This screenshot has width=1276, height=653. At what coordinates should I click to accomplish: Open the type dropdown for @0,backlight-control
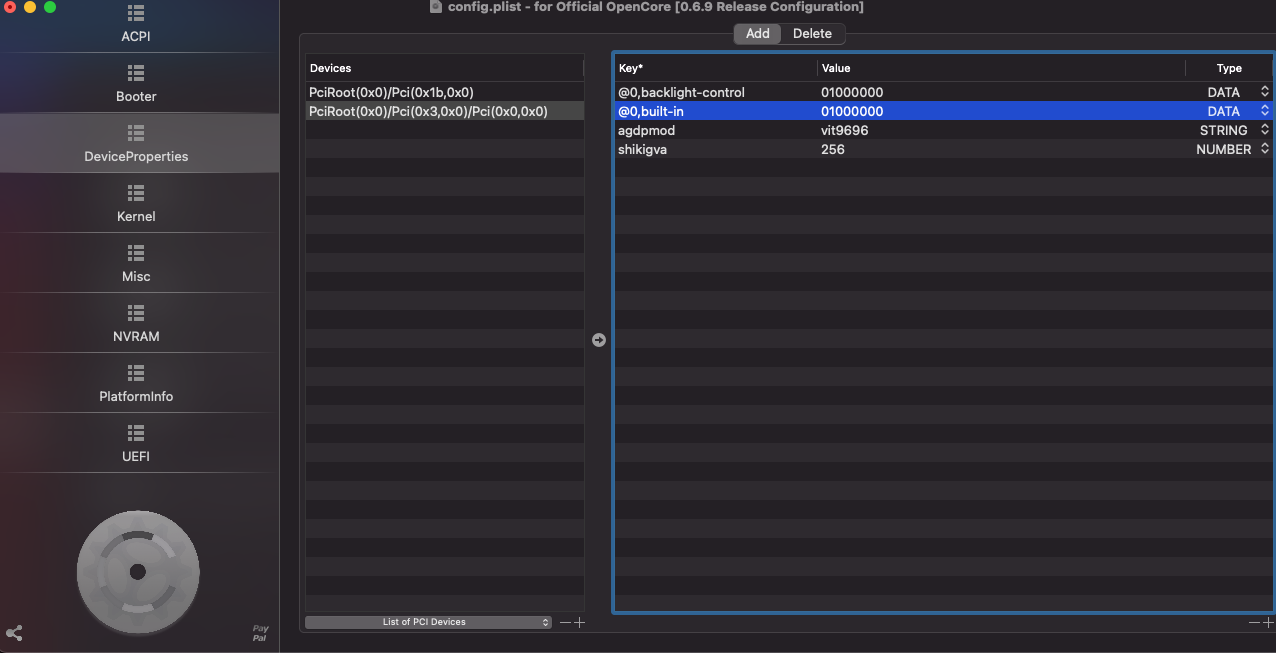(1264, 92)
